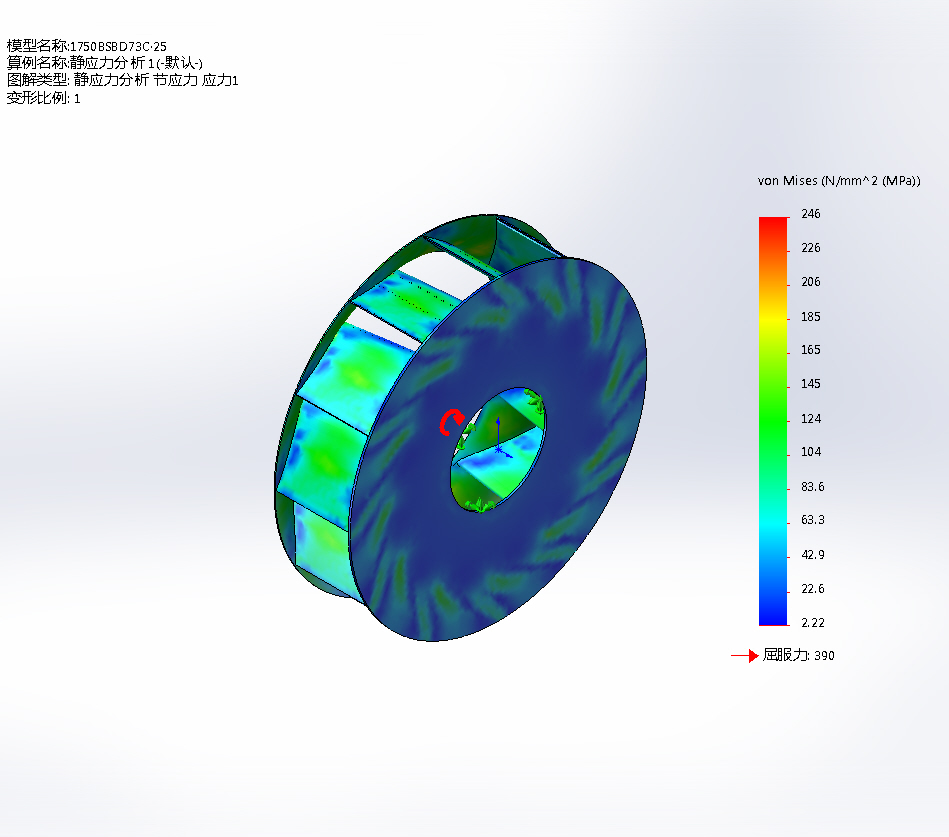The image size is (949, 837).
Task: Click the 图解类型 plot type text line
Action: (122, 80)
